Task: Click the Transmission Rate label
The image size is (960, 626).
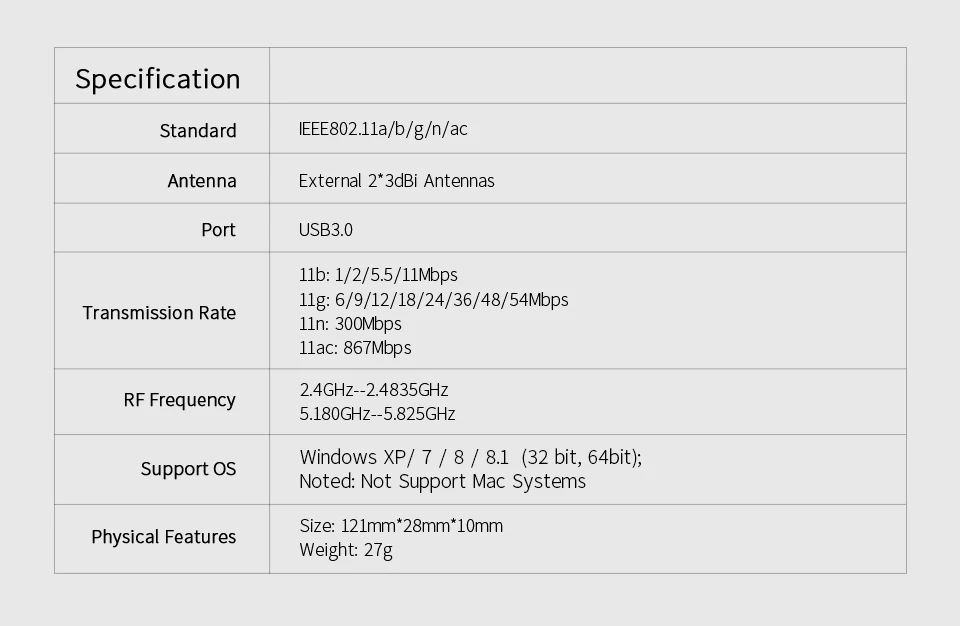Action: click(x=159, y=313)
